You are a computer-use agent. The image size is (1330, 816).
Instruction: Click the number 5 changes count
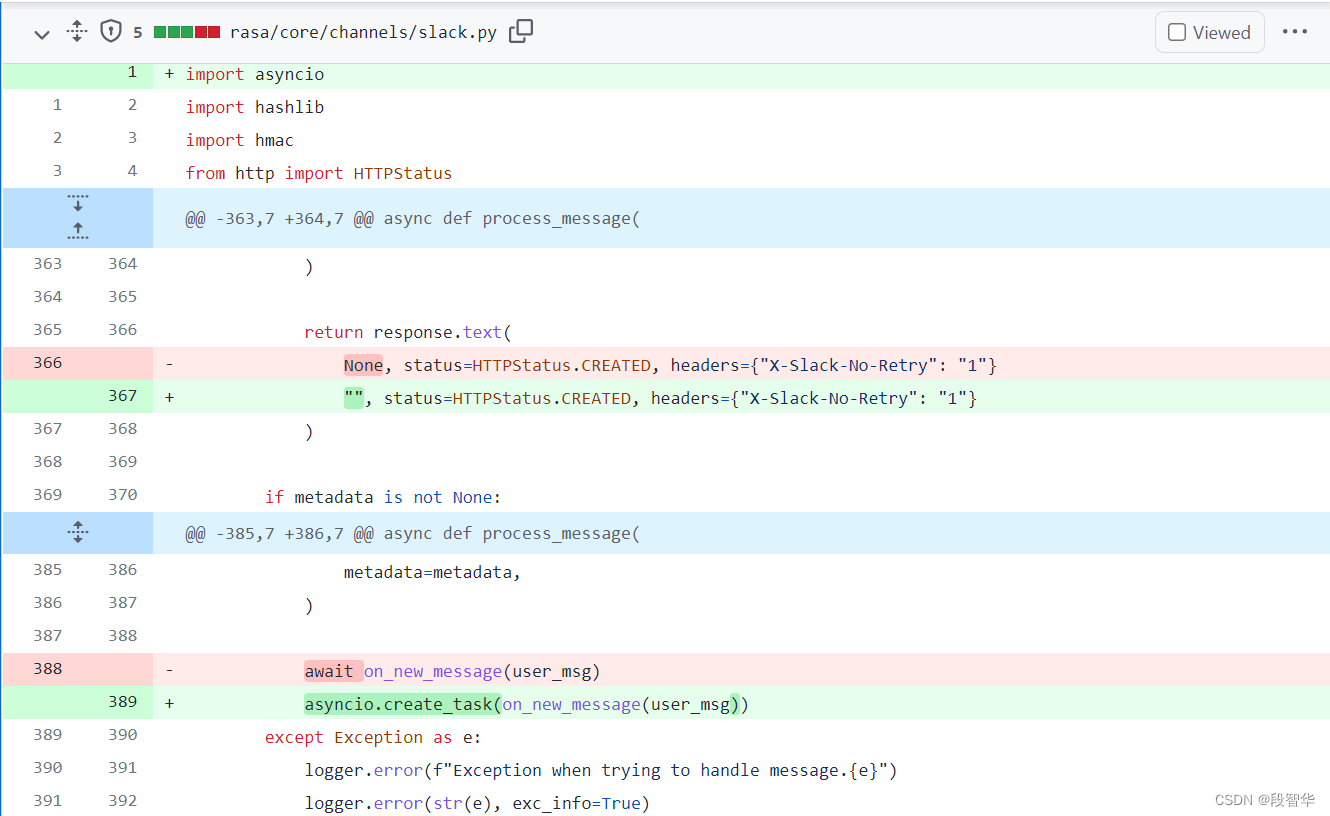pos(138,32)
